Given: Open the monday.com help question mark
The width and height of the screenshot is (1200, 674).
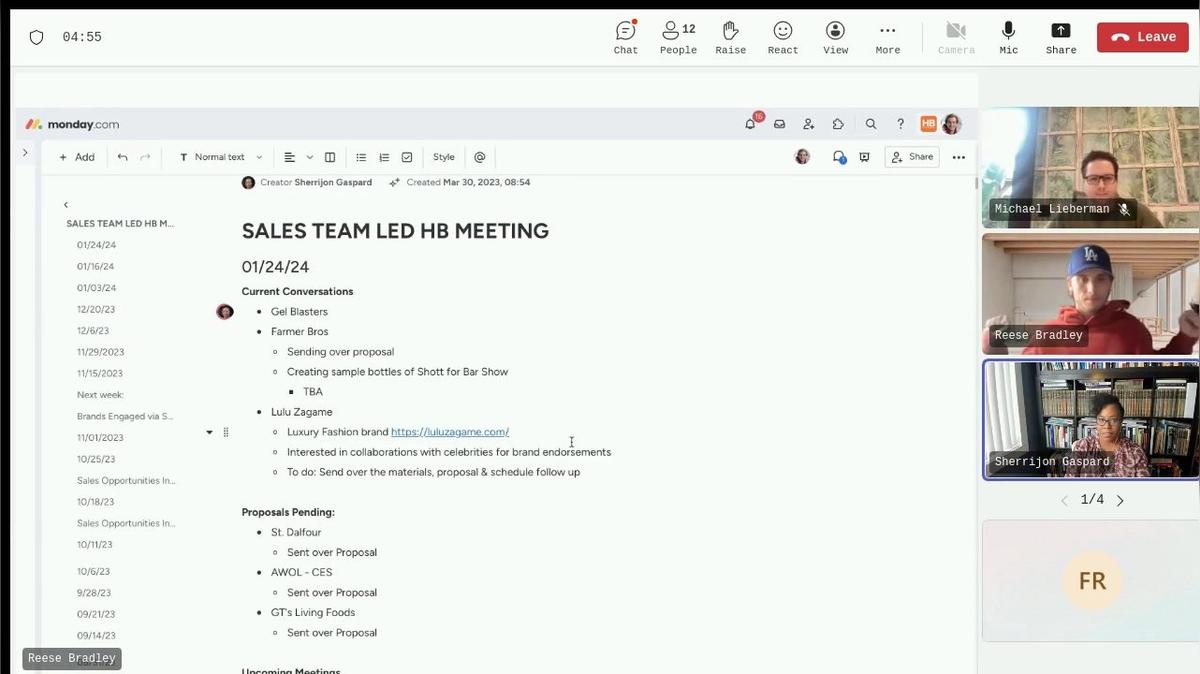Looking at the screenshot, I should (x=900, y=124).
